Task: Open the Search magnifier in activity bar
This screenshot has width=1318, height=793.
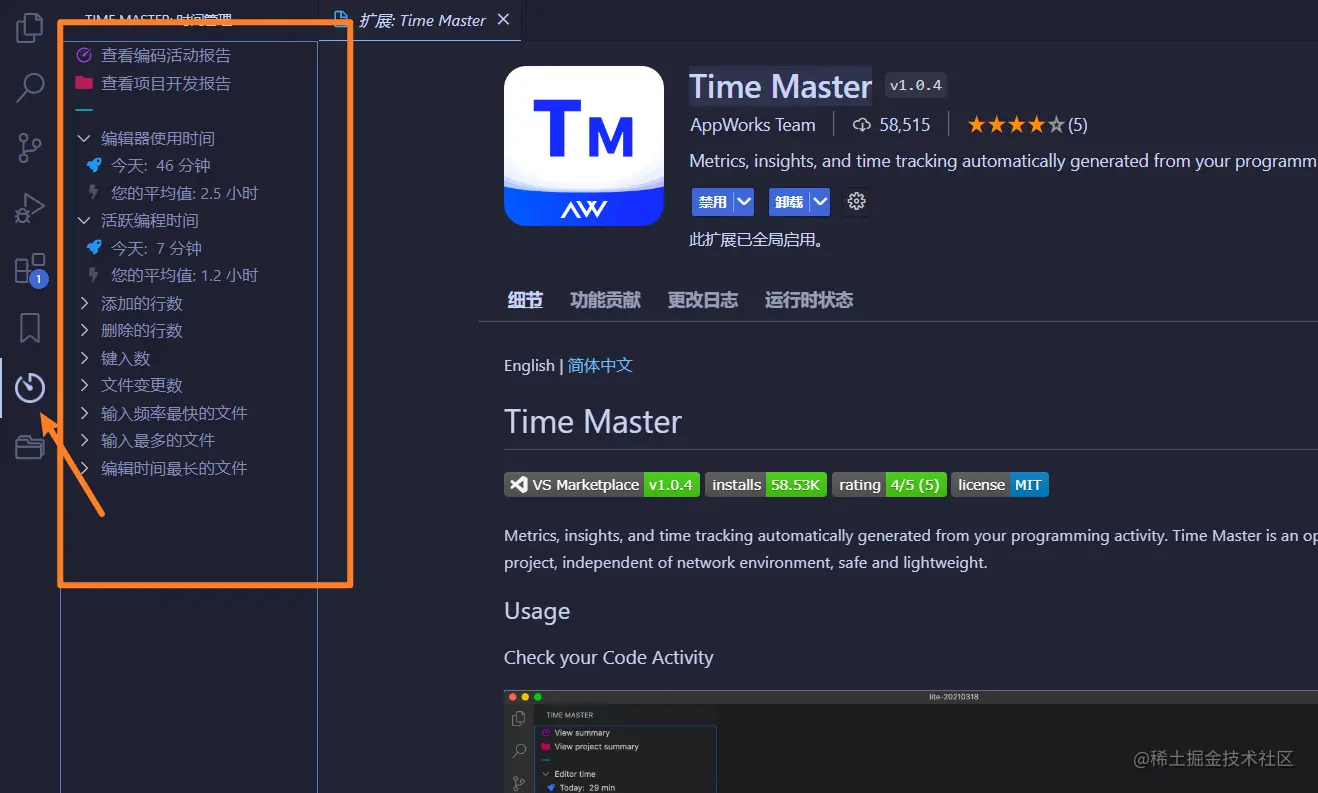Action: pyautogui.click(x=30, y=88)
